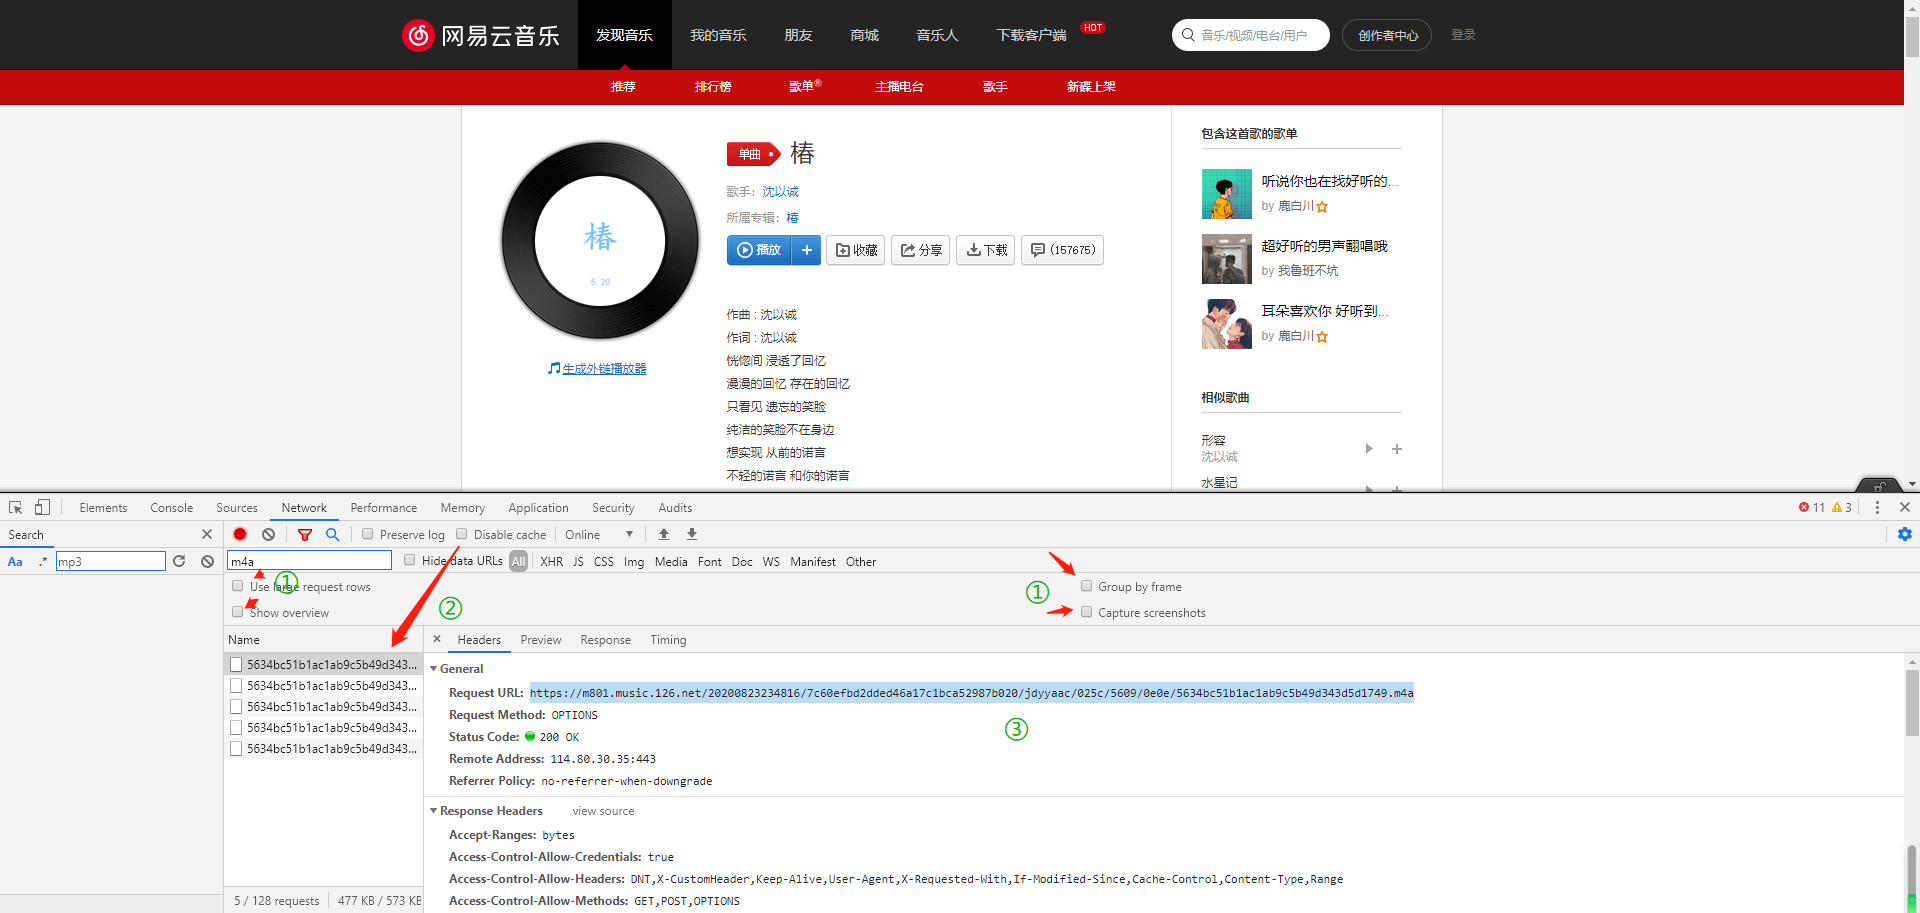The height and width of the screenshot is (913, 1920).
Task: Enable Disable cache checkbox
Action: click(462, 534)
